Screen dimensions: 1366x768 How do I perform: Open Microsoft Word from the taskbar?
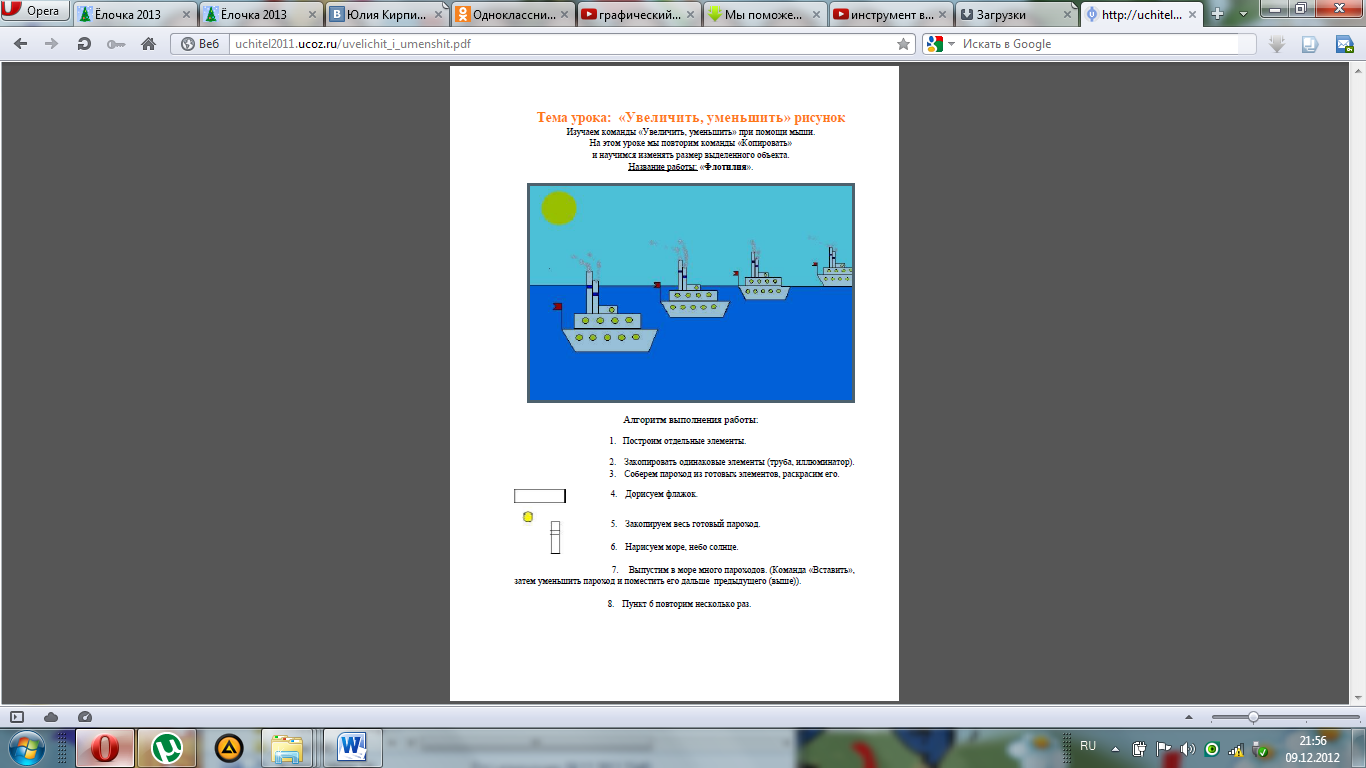coord(353,747)
